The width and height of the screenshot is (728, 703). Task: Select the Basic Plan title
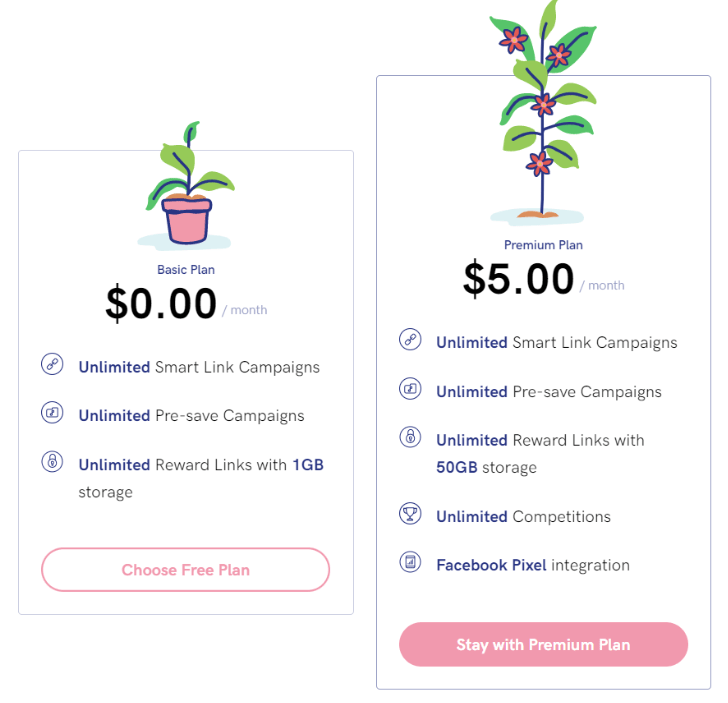[x=186, y=269]
